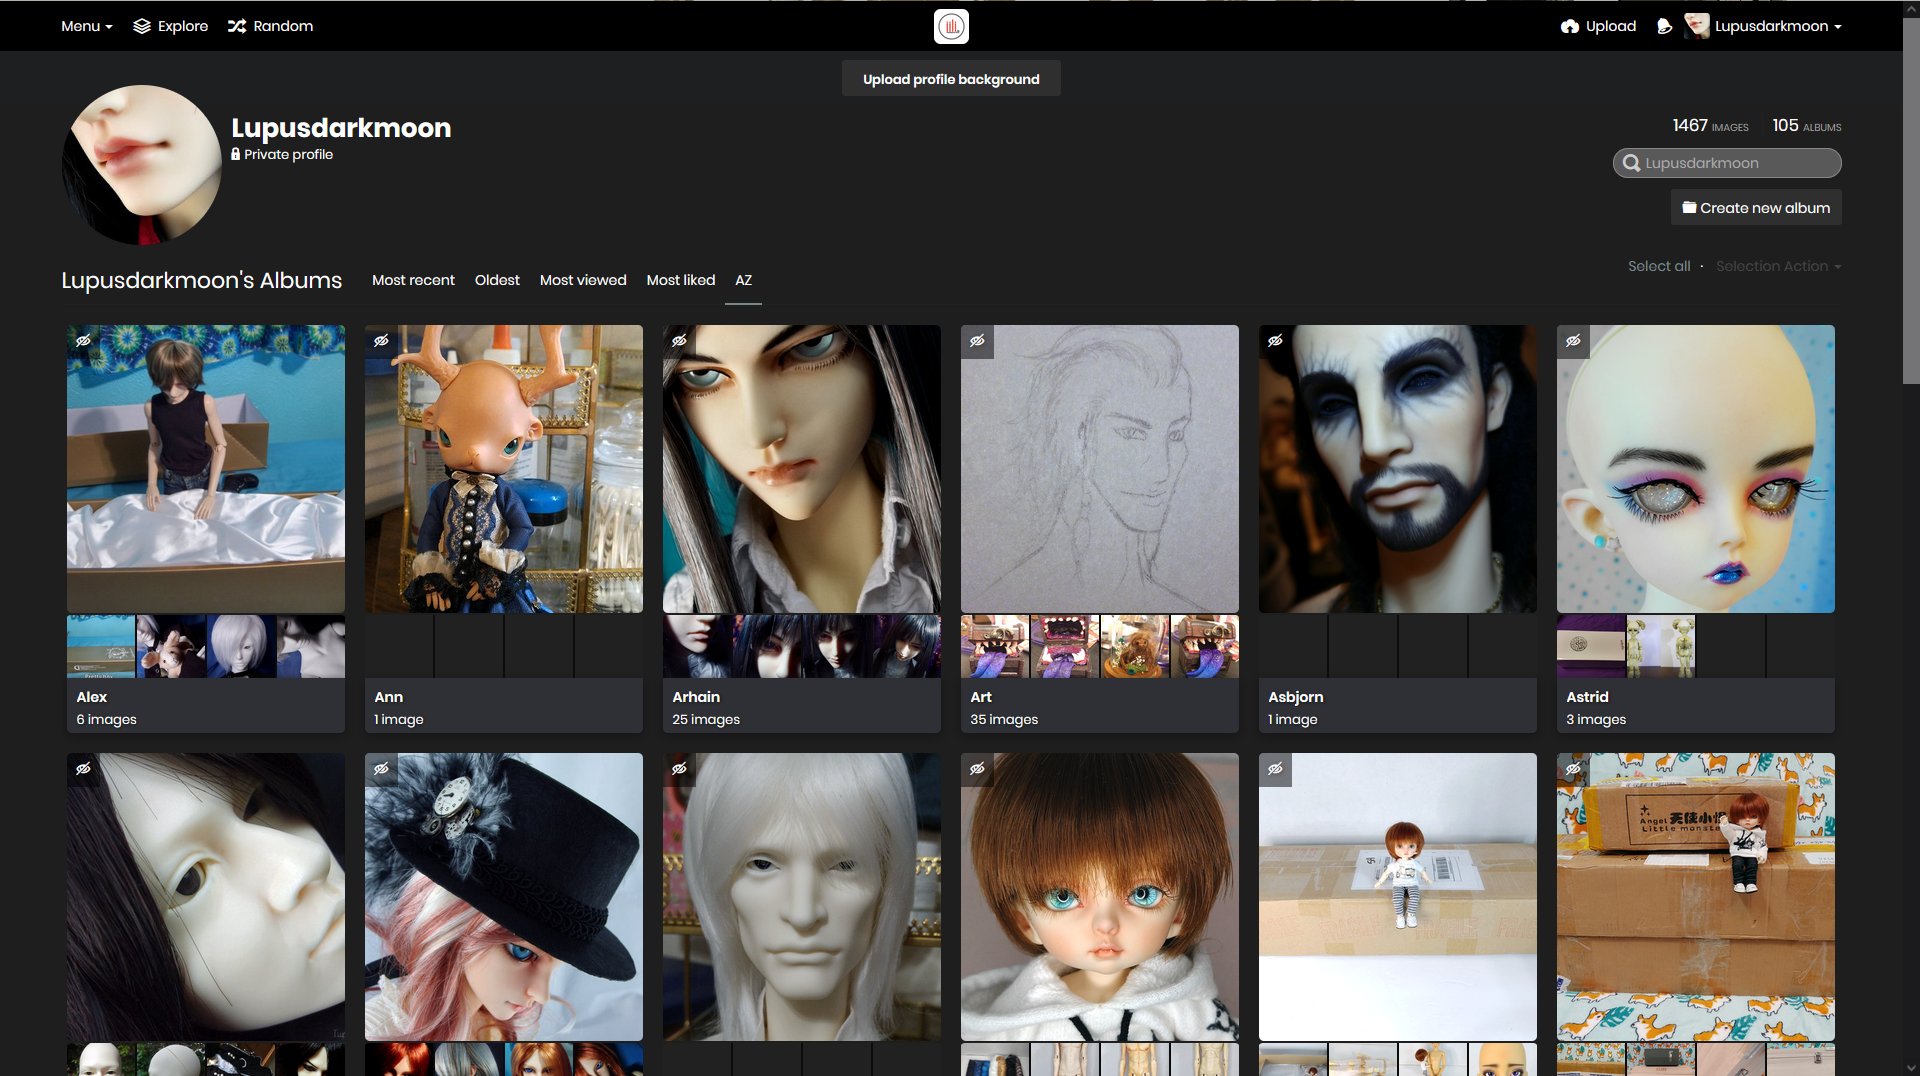
Task: Switch to Oldest tab
Action: (497, 280)
